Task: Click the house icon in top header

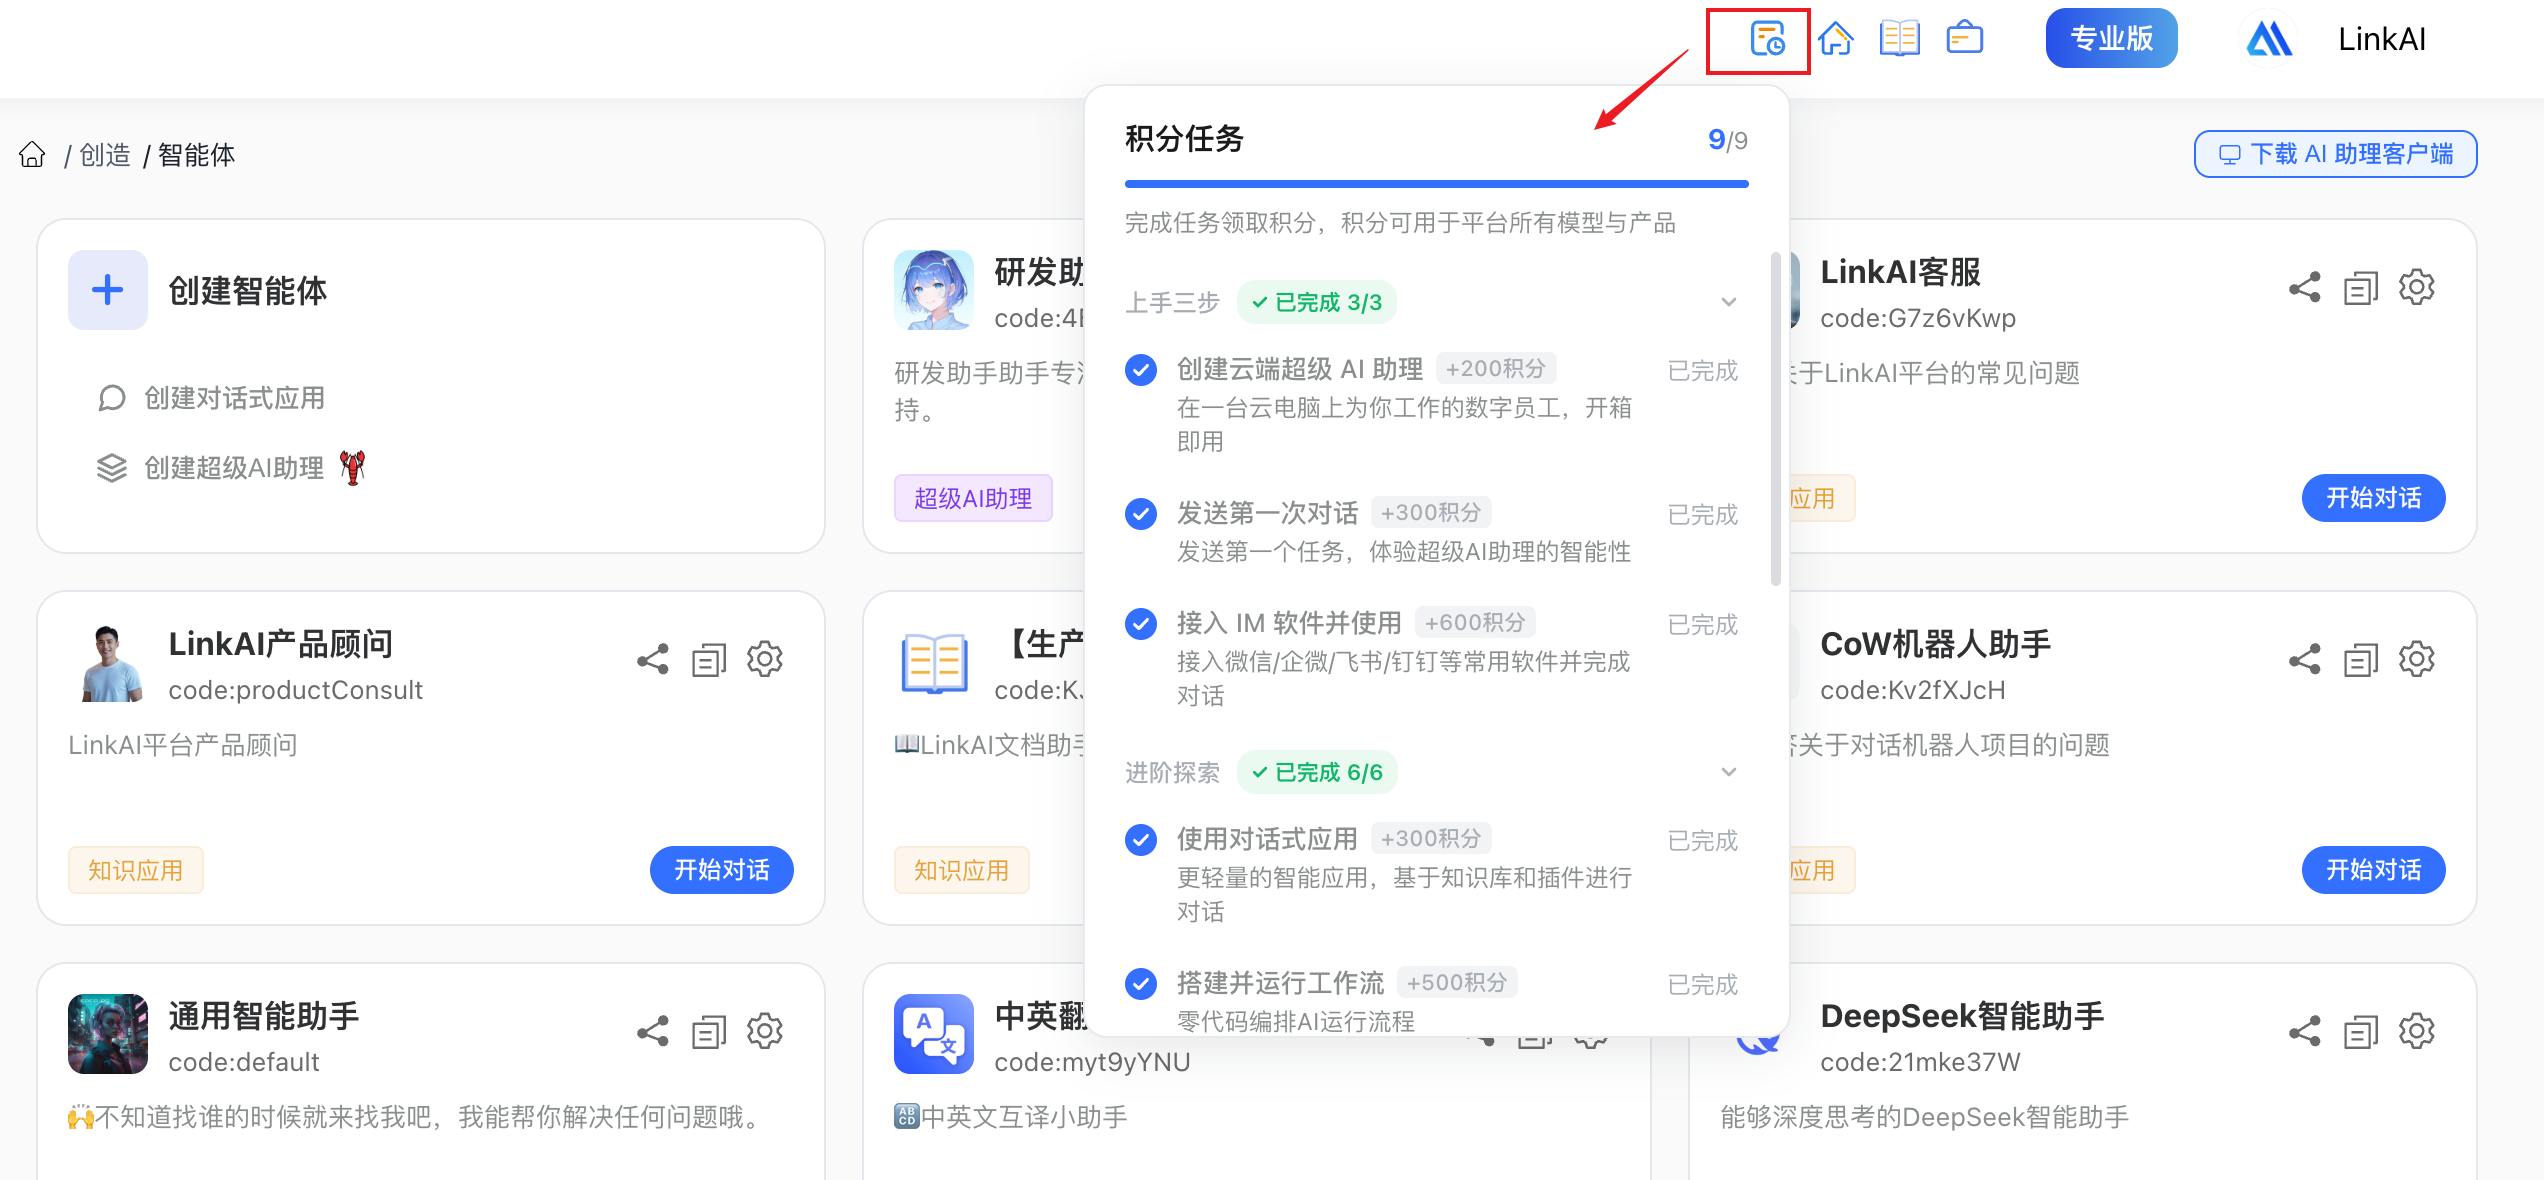Action: tap(1835, 39)
